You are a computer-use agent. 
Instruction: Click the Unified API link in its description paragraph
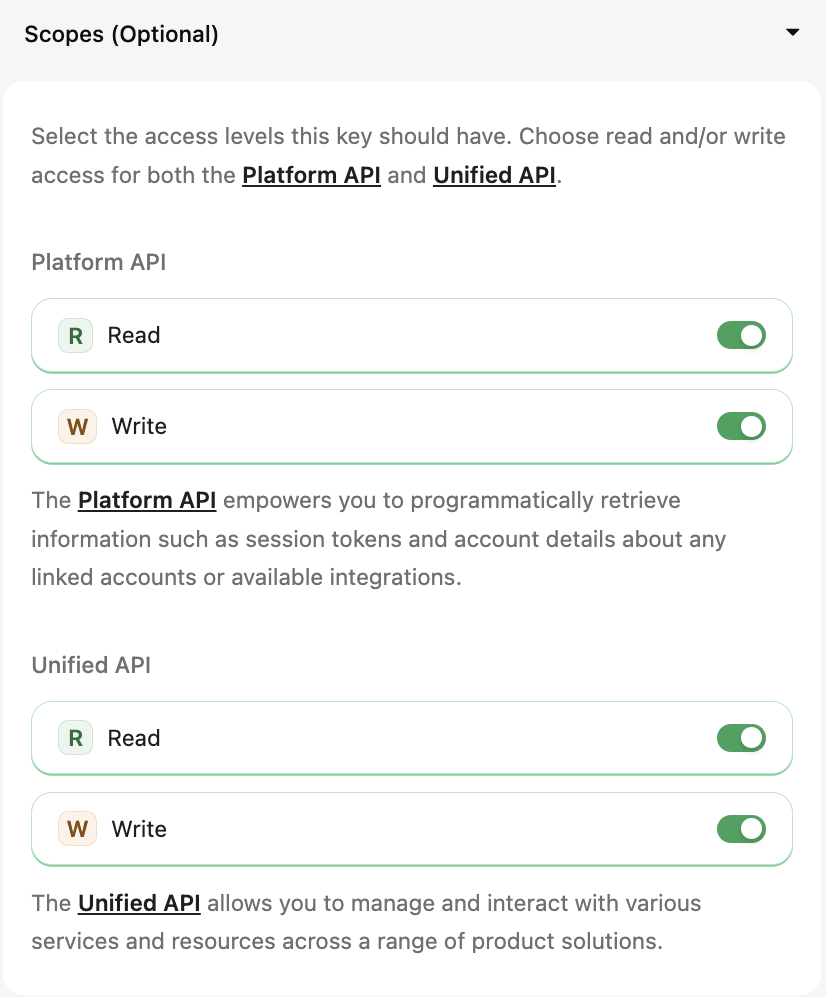click(139, 903)
